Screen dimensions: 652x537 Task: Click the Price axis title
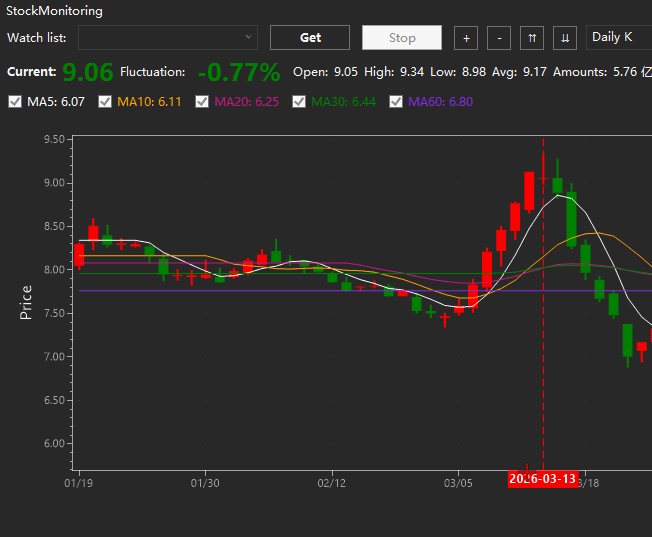pyautogui.click(x=26, y=302)
